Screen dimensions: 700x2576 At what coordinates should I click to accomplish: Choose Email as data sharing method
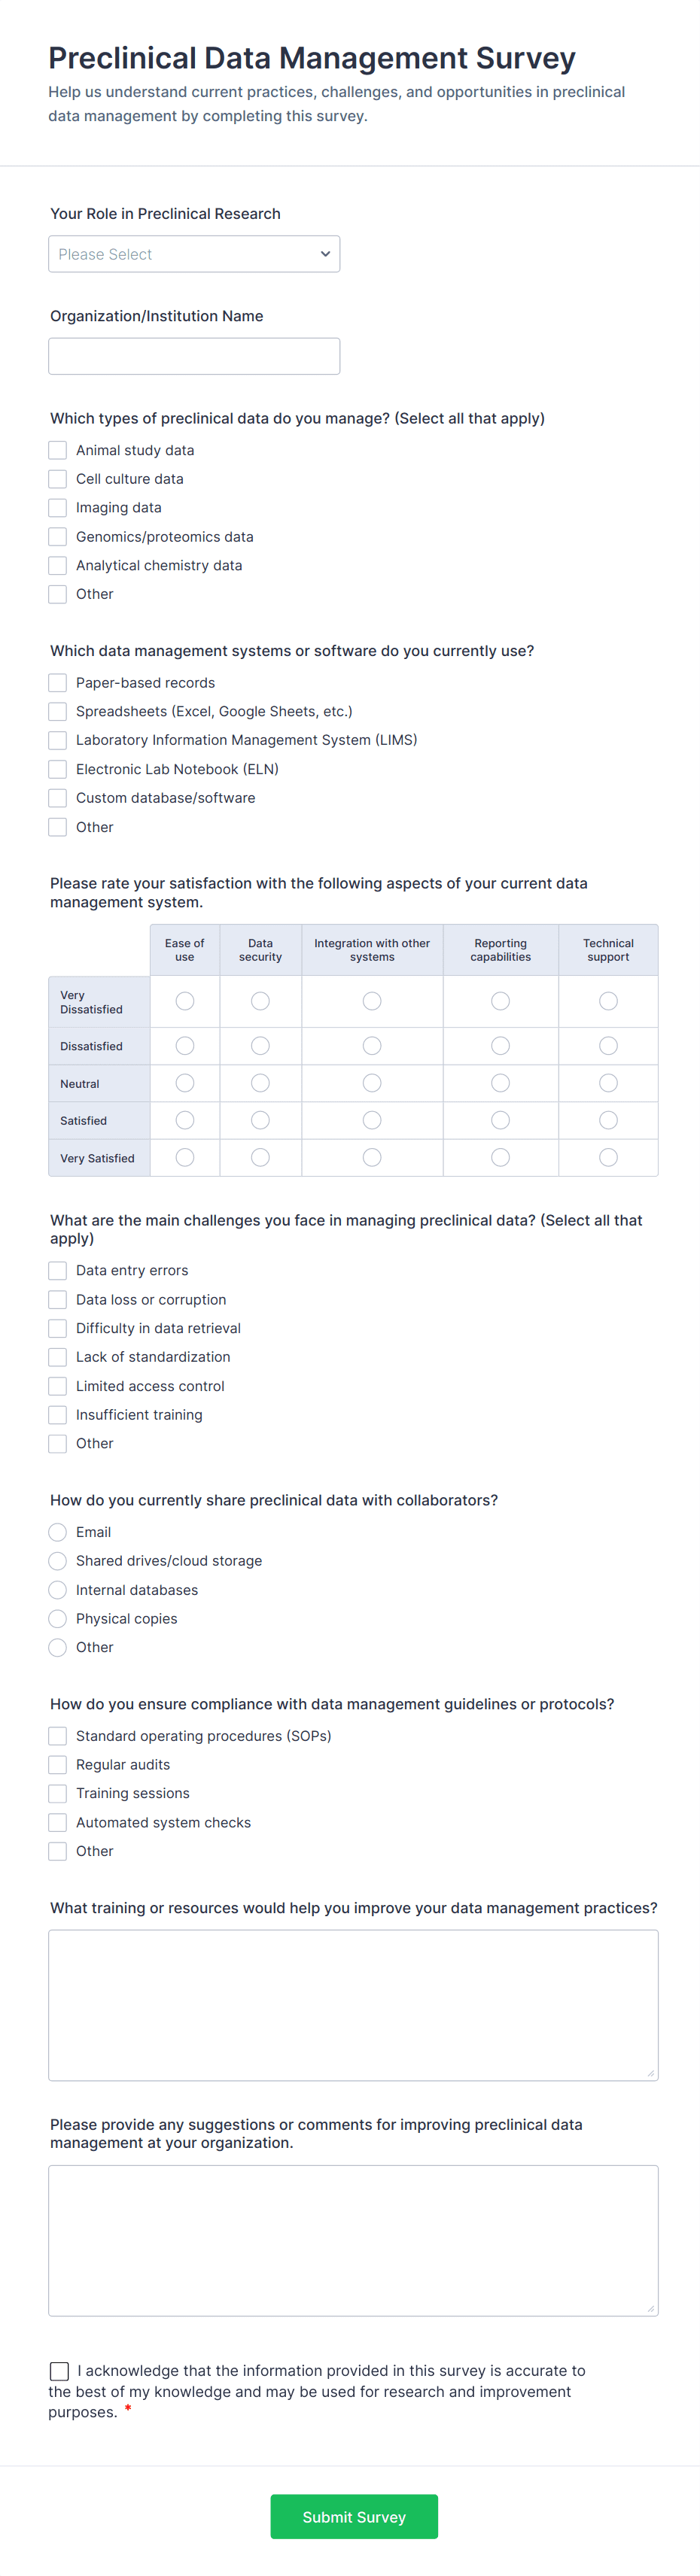pyautogui.click(x=57, y=1531)
